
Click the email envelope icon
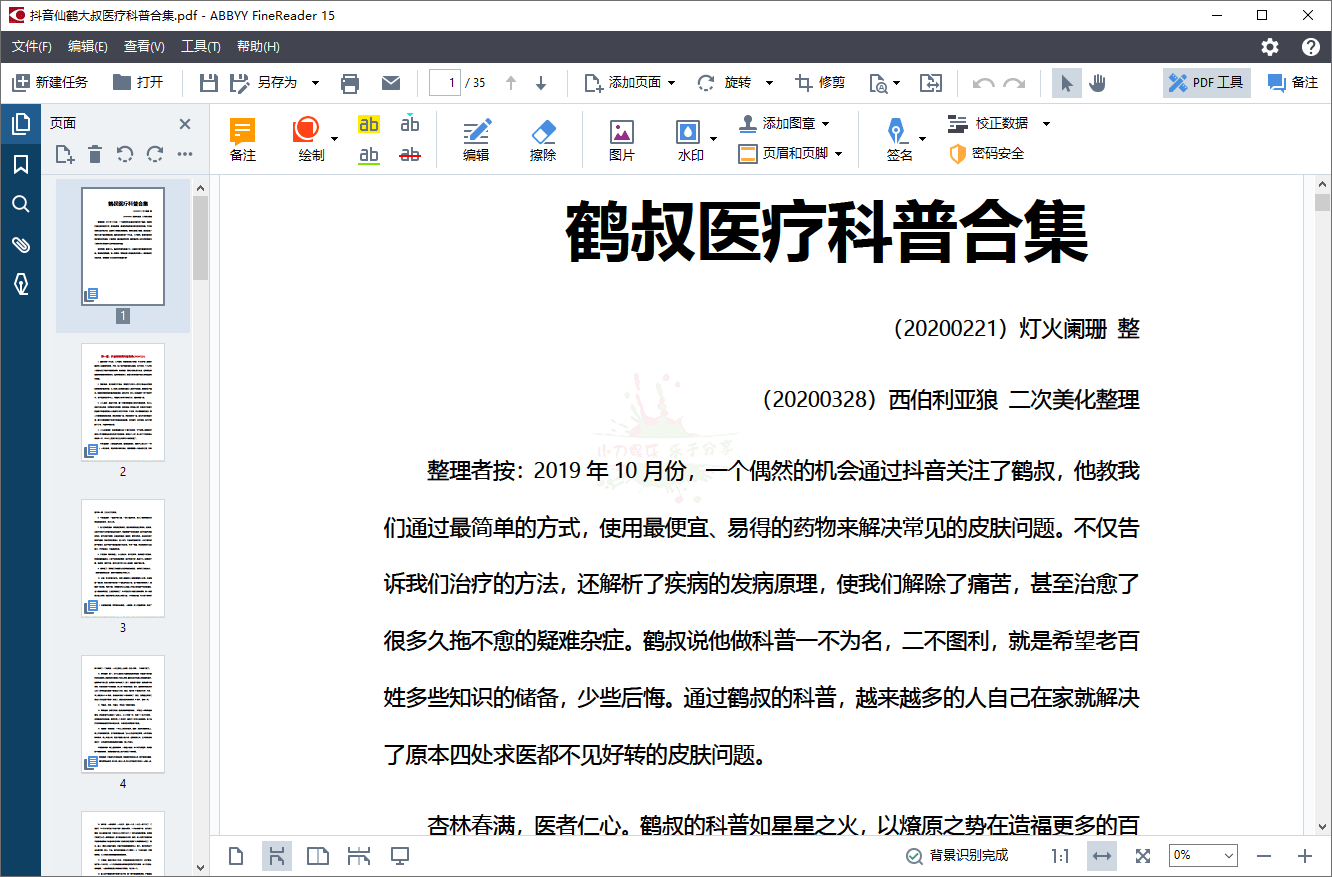pos(391,83)
